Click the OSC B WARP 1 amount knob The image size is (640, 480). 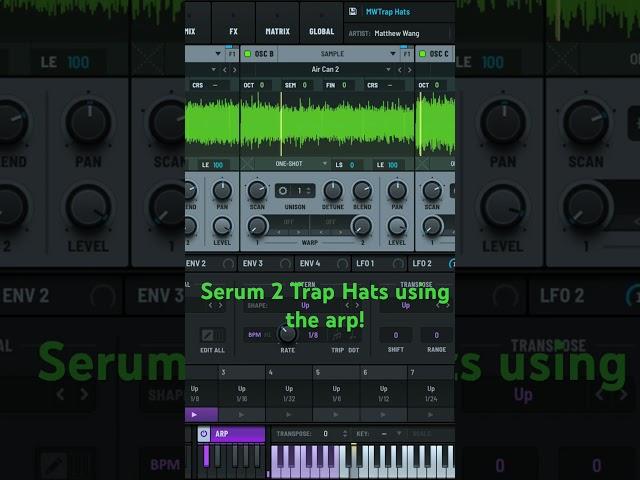[258, 226]
